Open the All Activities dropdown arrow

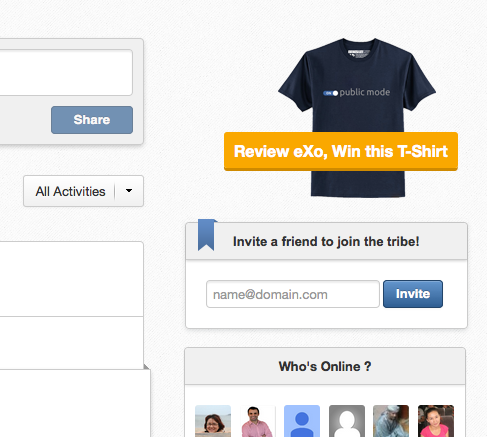click(129, 191)
